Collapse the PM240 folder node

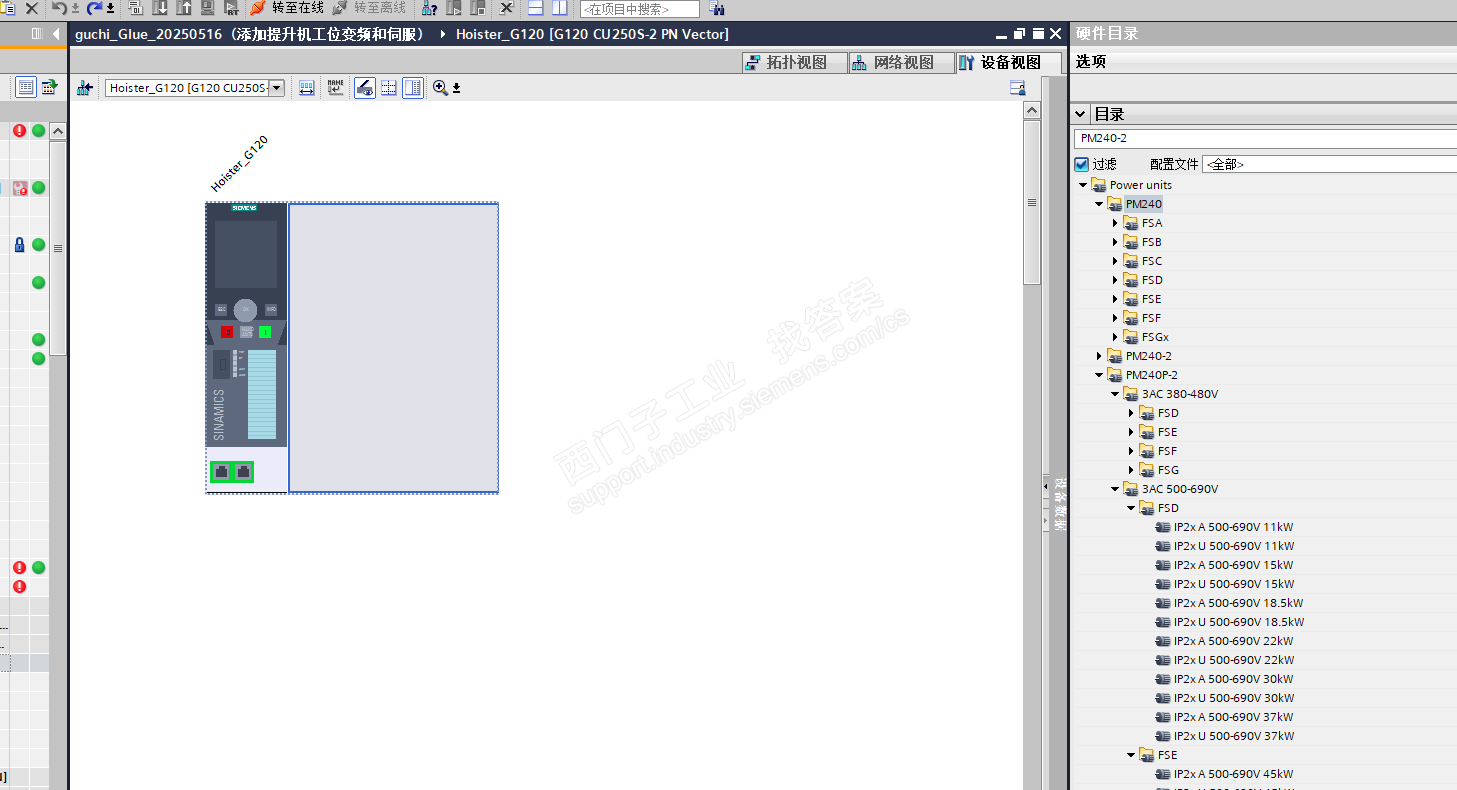[1099, 204]
